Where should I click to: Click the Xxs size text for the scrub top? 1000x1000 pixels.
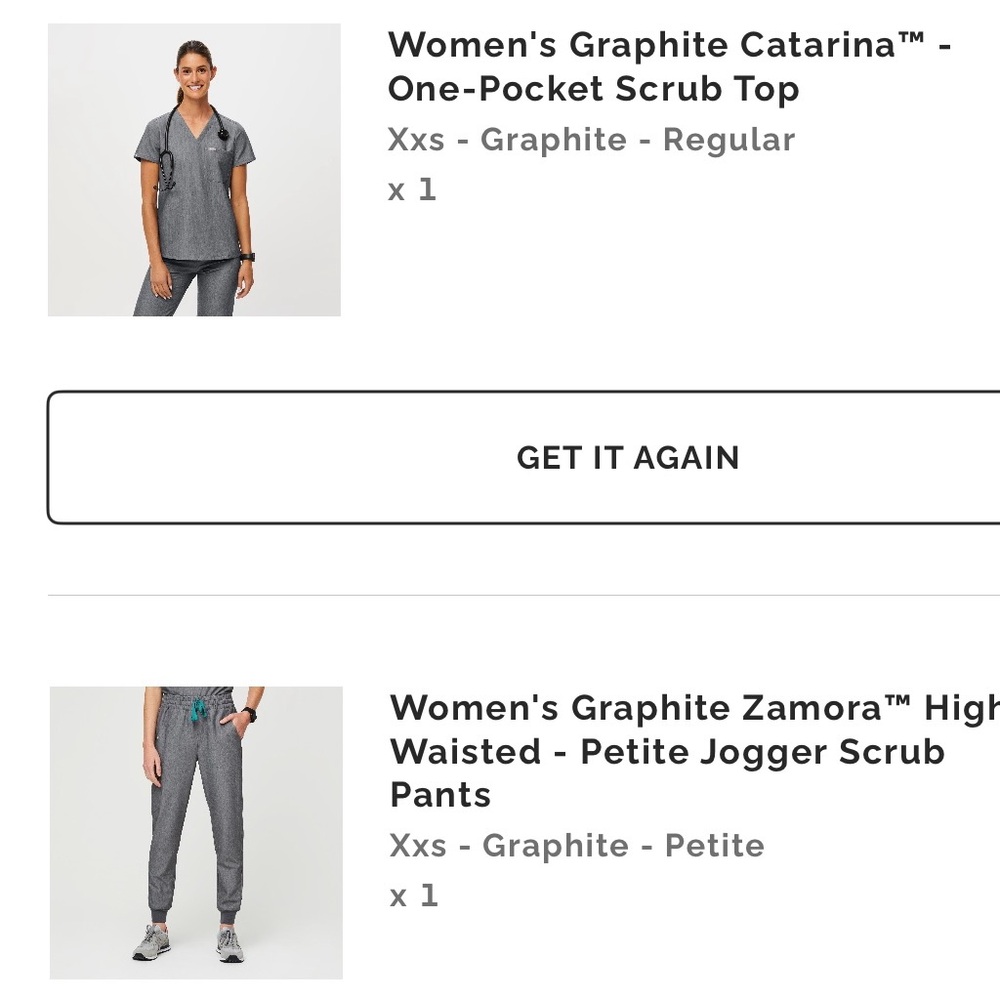[416, 140]
